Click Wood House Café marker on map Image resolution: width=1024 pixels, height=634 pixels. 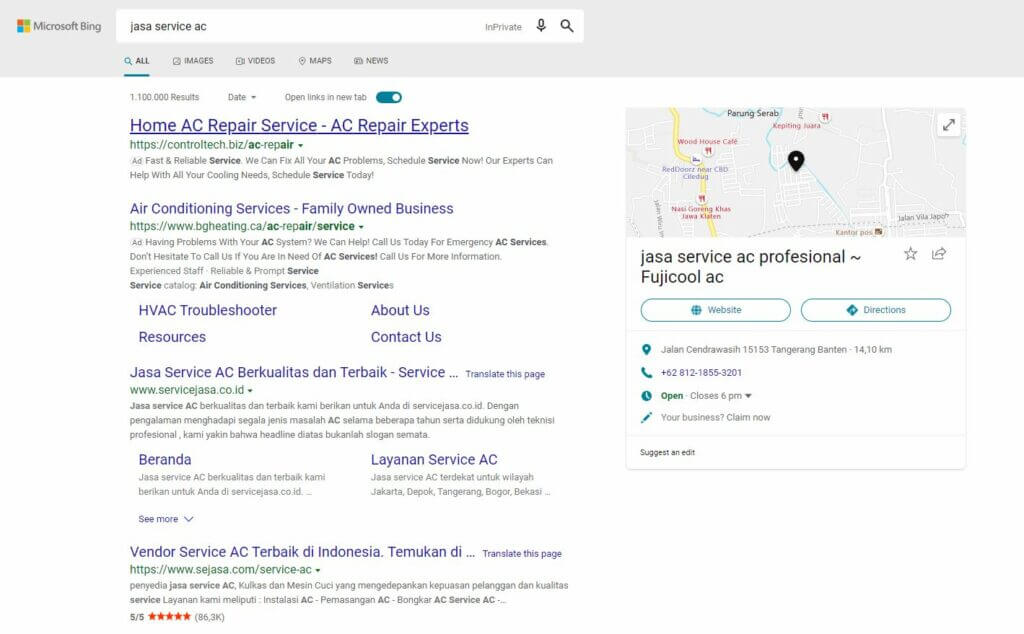708,151
